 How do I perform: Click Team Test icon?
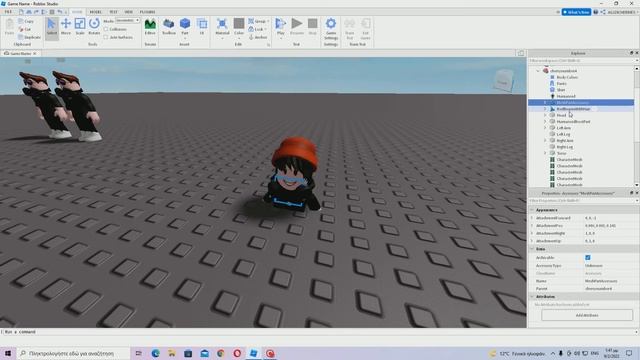[x=350, y=28]
